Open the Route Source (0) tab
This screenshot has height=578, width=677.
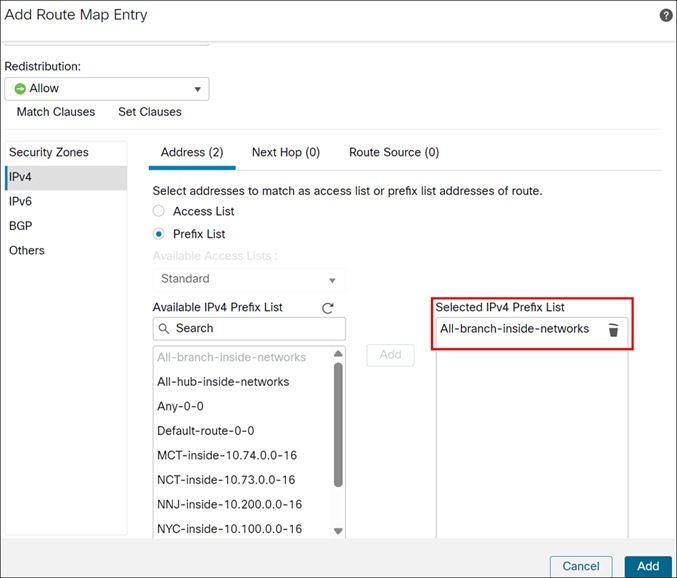(x=394, y=152)
